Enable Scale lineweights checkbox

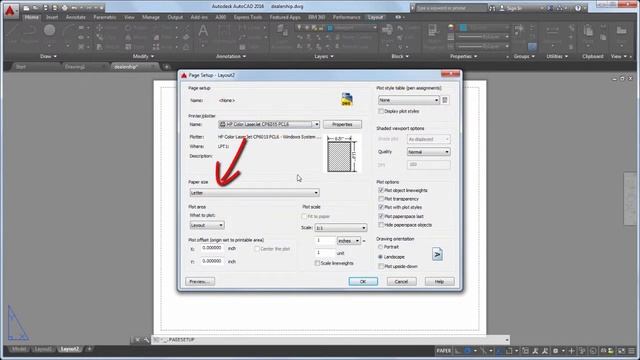coord(317,263)
